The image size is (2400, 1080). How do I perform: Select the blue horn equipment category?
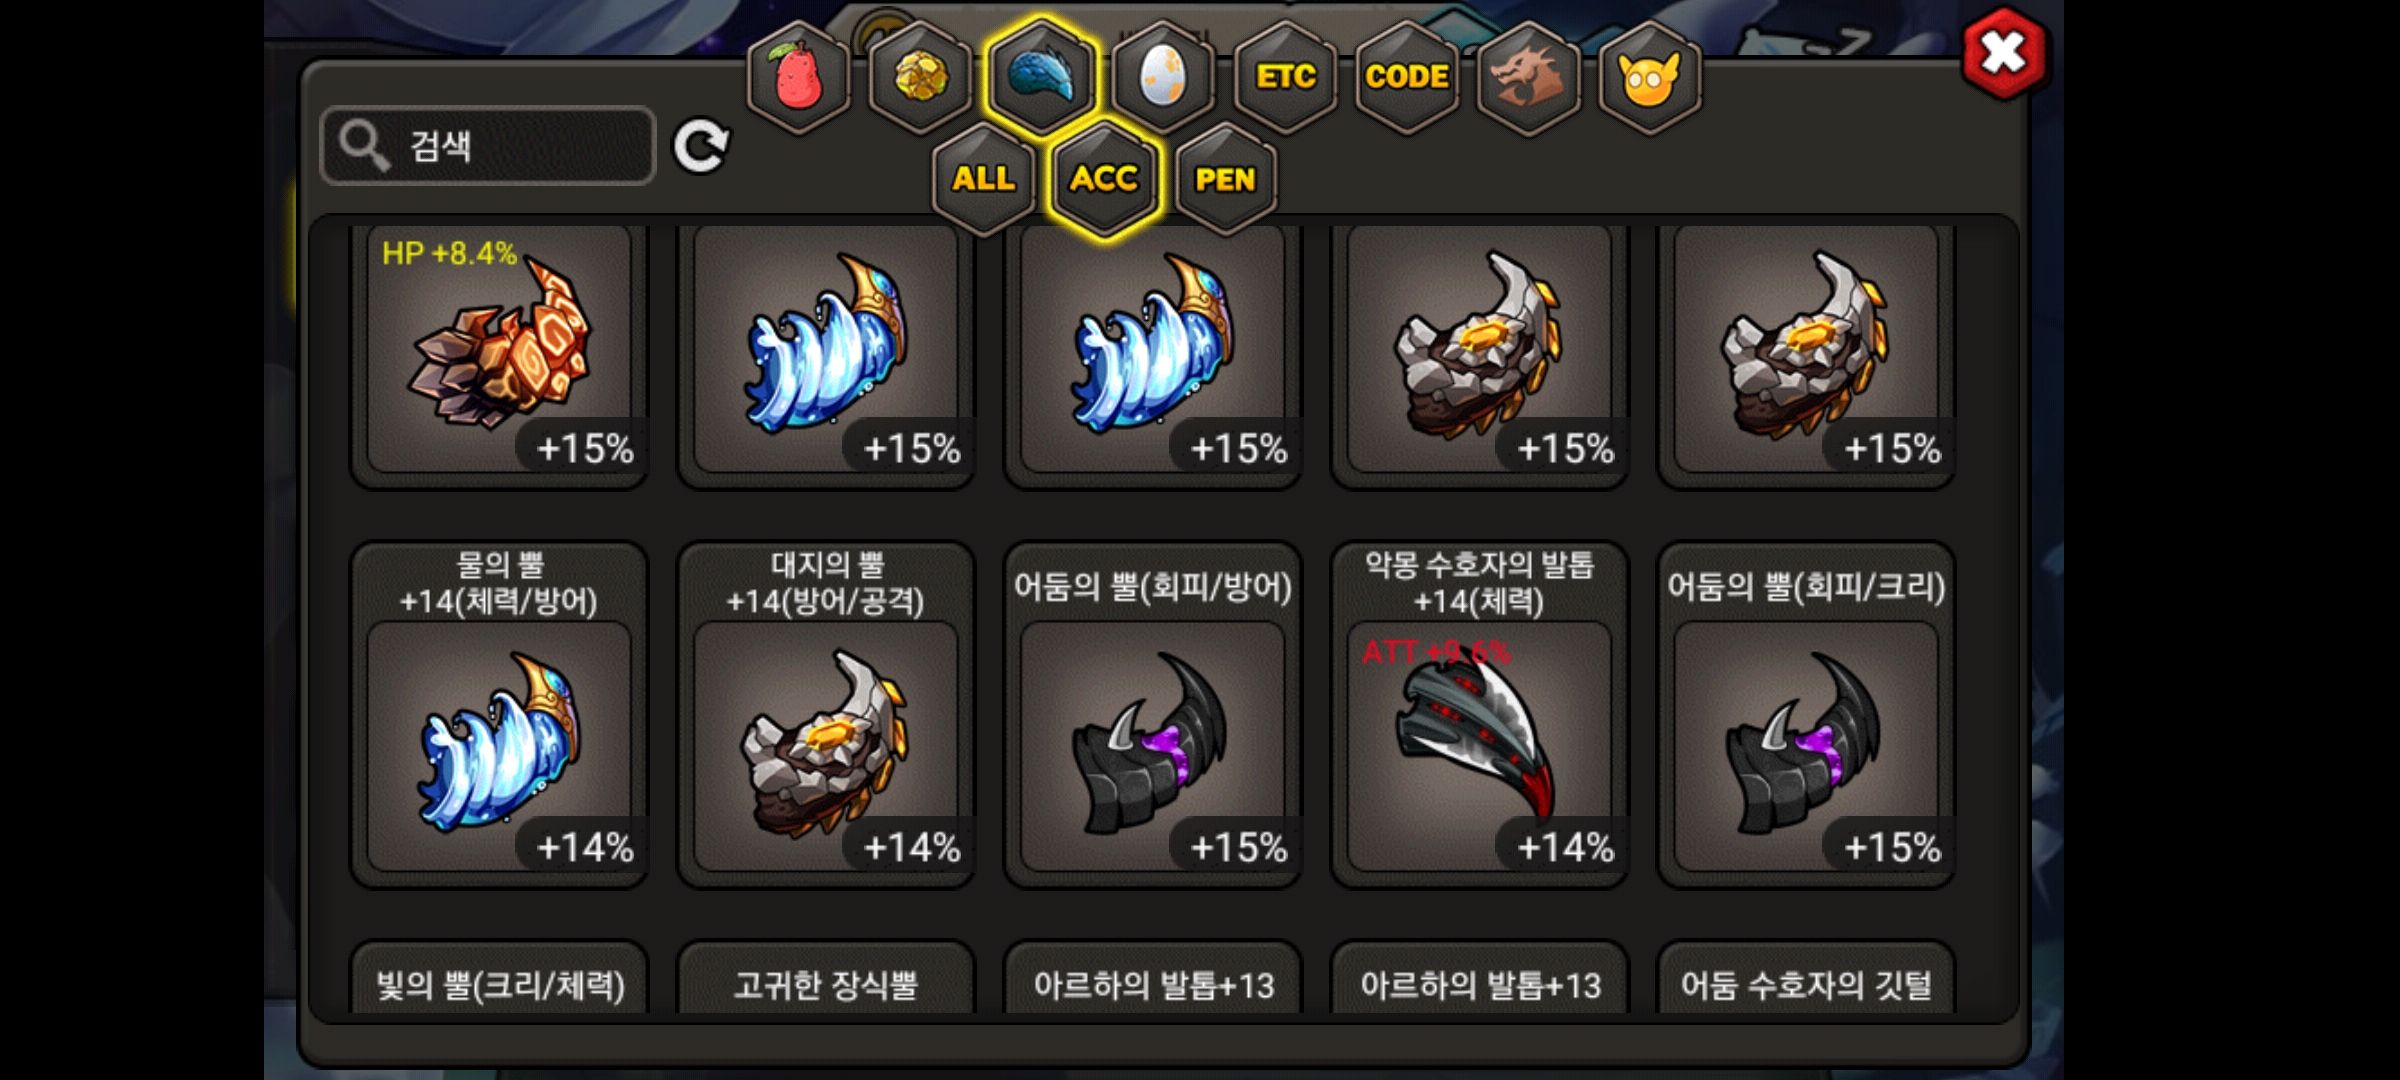pyautogui.click(x=1041, y=77)
